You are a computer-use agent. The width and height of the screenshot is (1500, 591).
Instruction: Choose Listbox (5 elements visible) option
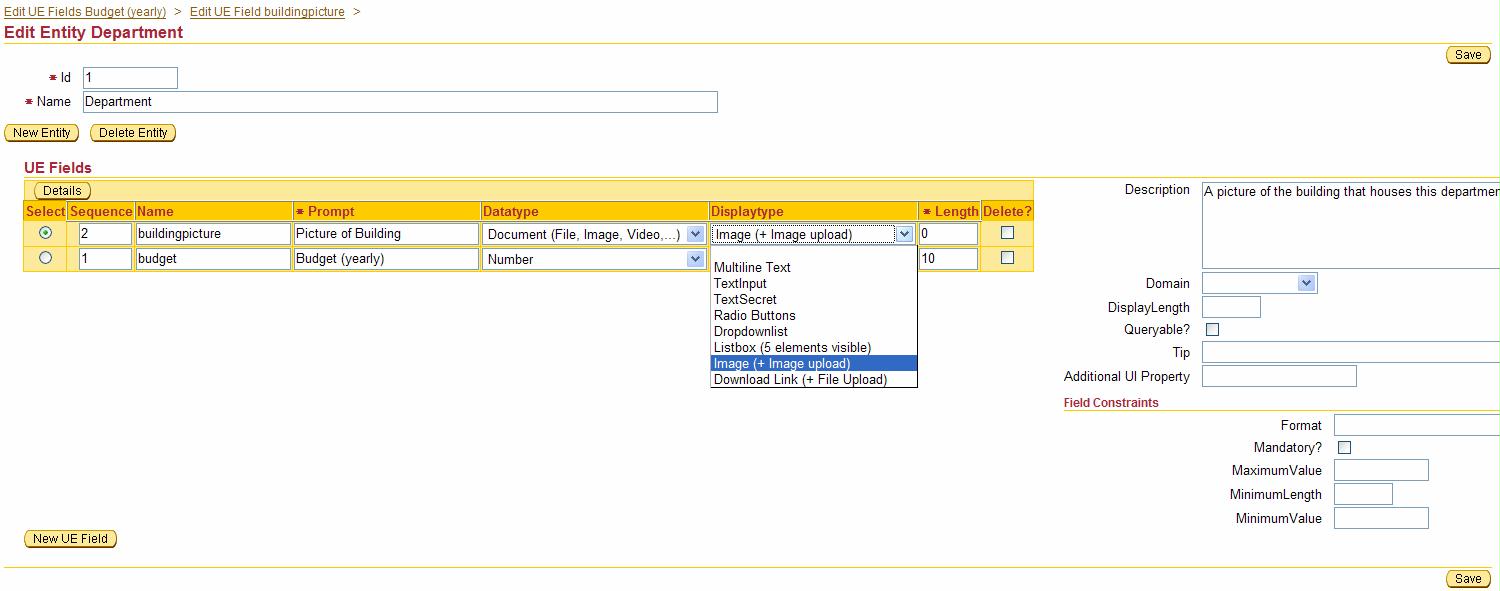[792, 347]
